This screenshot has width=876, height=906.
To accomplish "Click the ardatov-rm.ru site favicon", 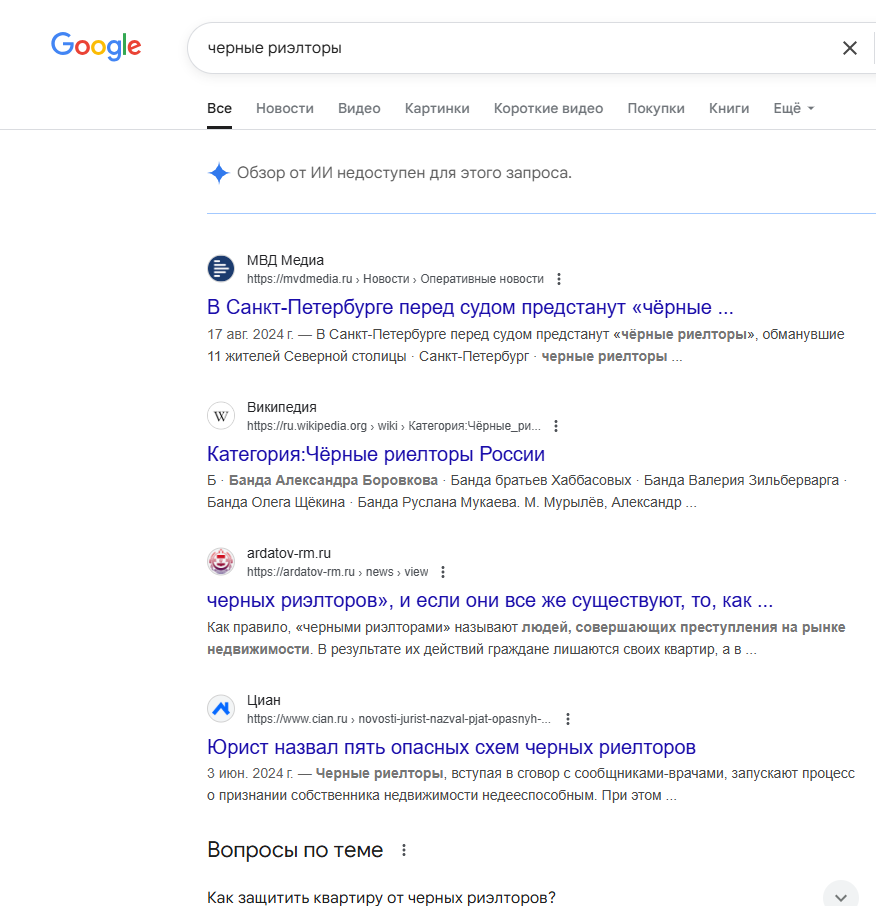I will pos(221,562).
